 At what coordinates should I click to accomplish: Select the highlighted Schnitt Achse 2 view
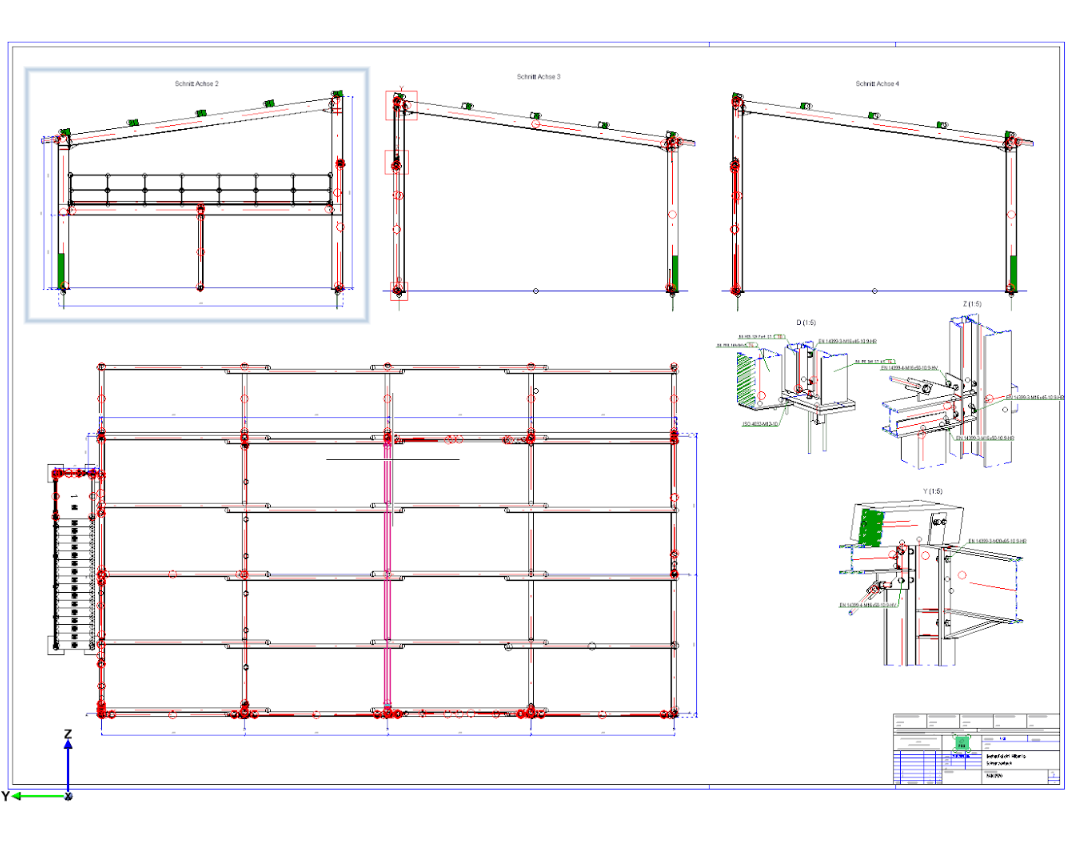click(x=197, y=195)
